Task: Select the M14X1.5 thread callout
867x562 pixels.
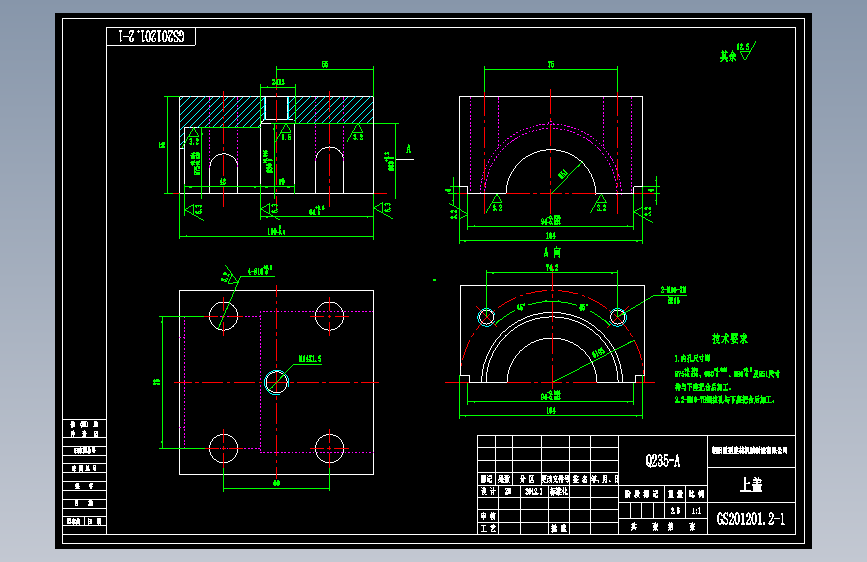Action: 310,358
